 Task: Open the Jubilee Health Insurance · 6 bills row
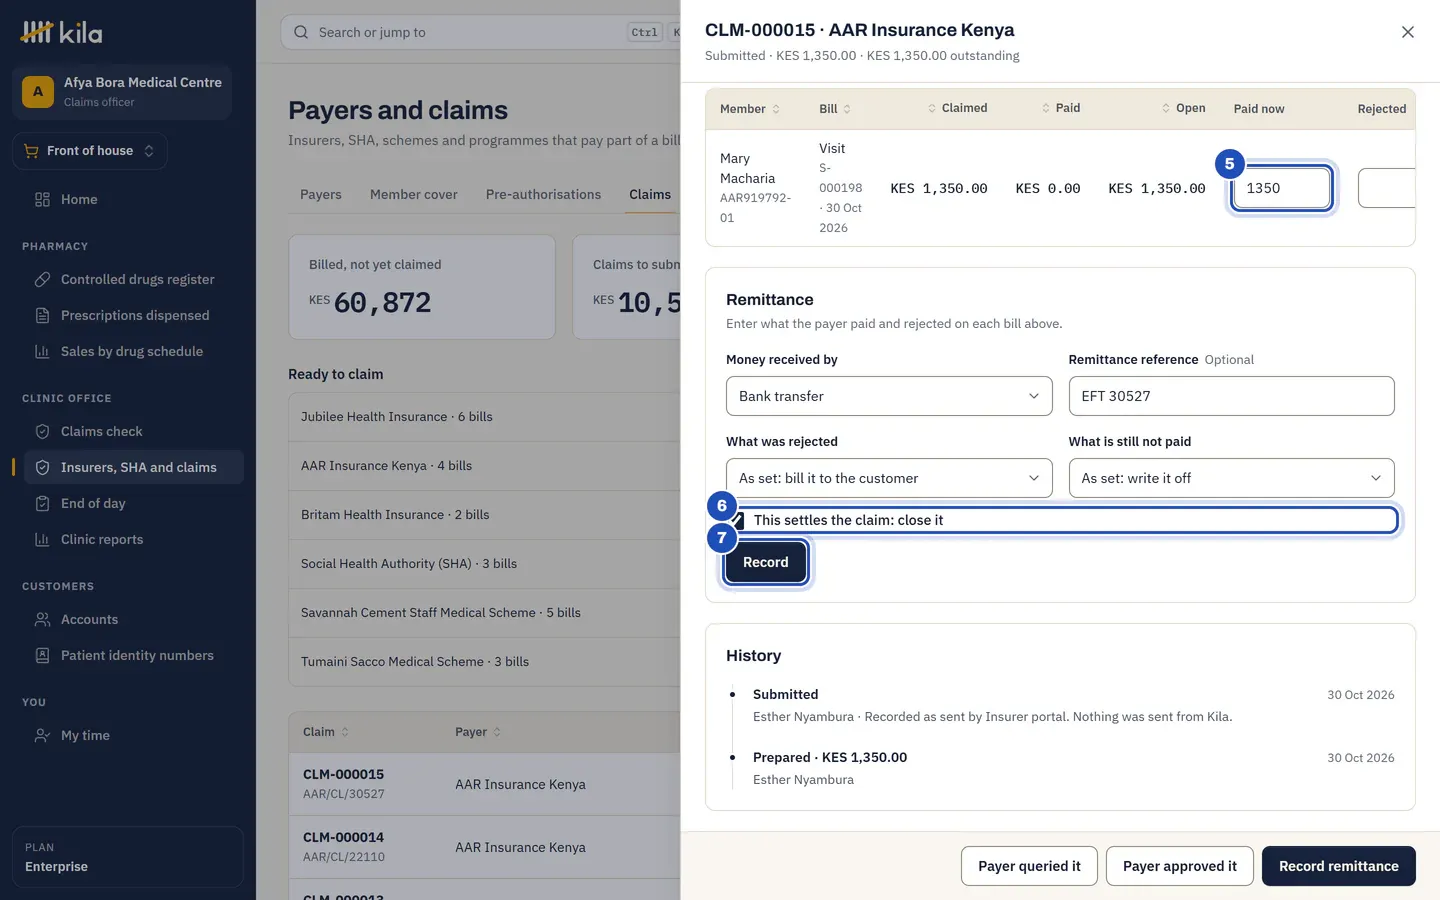pos(485,417)
